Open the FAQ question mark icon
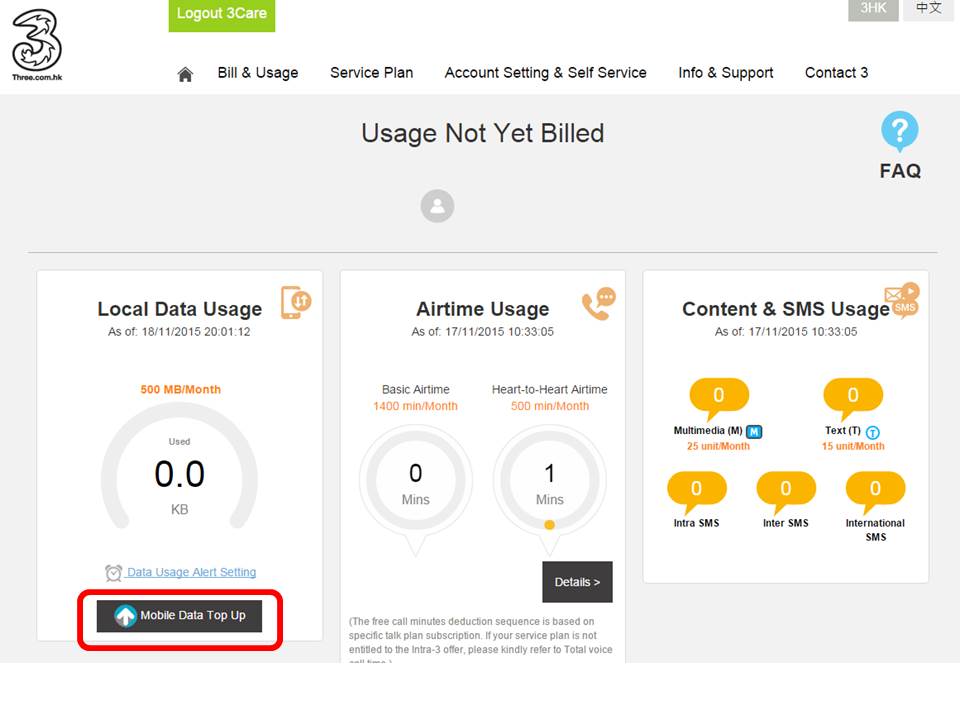The height and width of the screenshot is (720, 960). (x=899, y=131)
